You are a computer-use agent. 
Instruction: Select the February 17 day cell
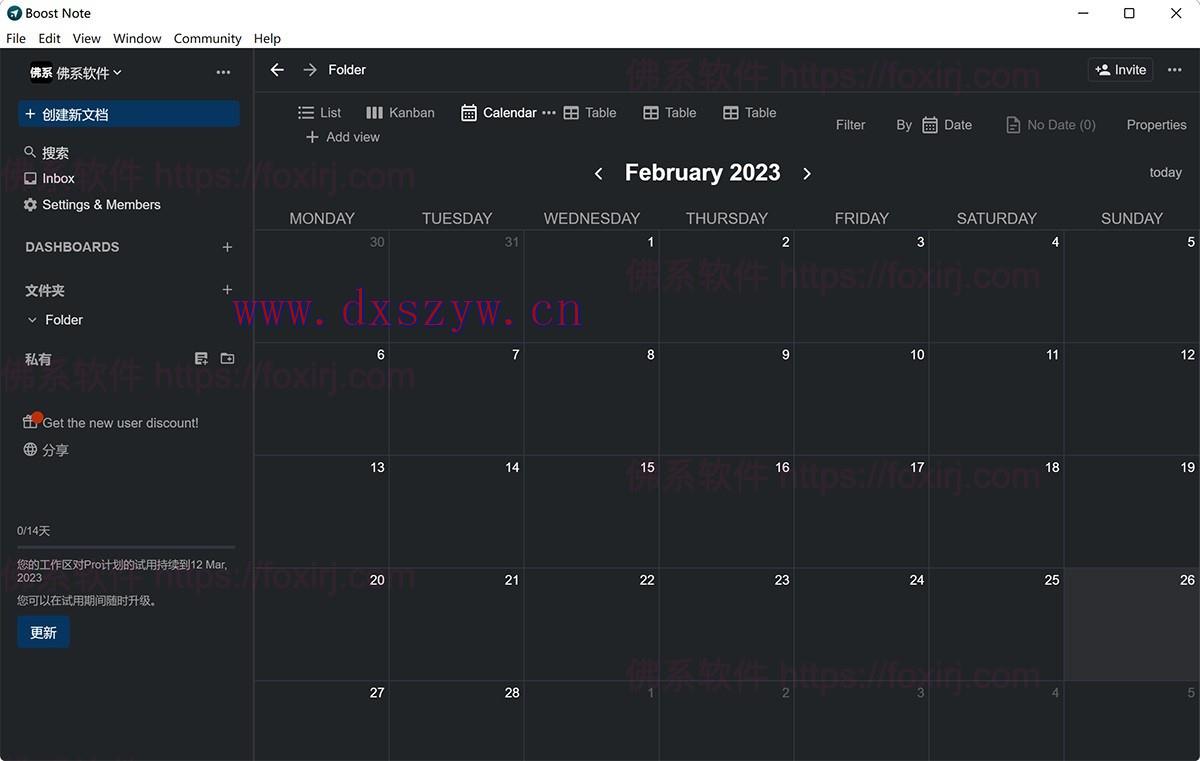[x=862, y=512]
